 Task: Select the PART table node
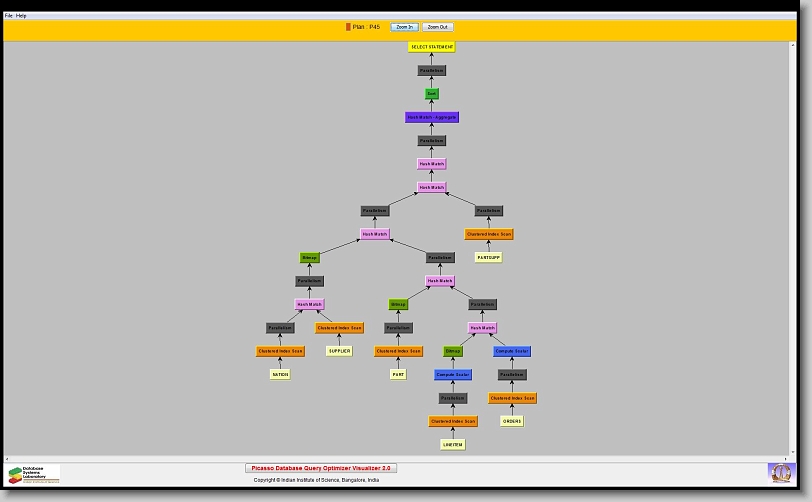398,375
